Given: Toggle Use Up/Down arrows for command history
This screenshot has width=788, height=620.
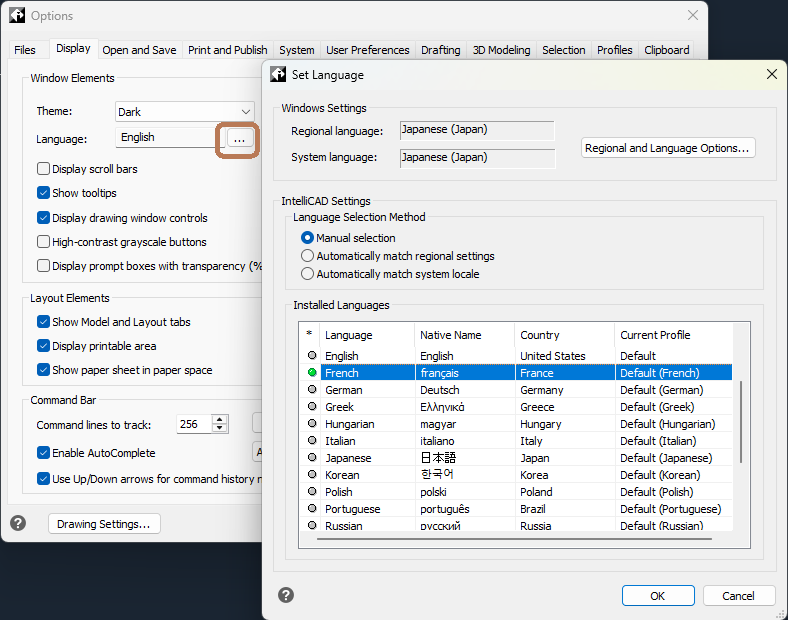Looking at the screenshot, I should (x=44, y=478).
